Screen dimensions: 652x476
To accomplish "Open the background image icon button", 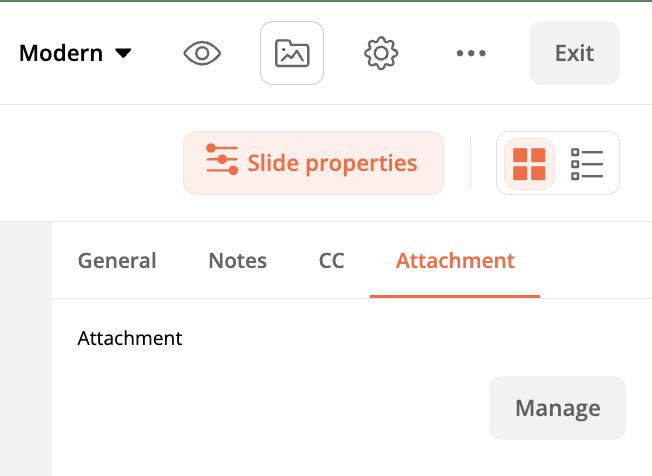I will pos(292,53).
